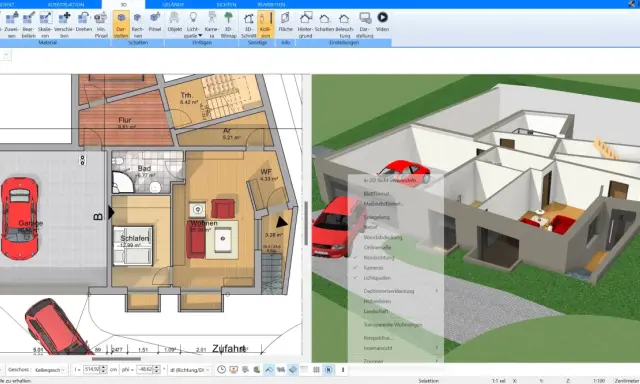640x384 pixels.
Task: Click the vertical scrollbar of the 2D plan
Action: click(x=306, y=223)
